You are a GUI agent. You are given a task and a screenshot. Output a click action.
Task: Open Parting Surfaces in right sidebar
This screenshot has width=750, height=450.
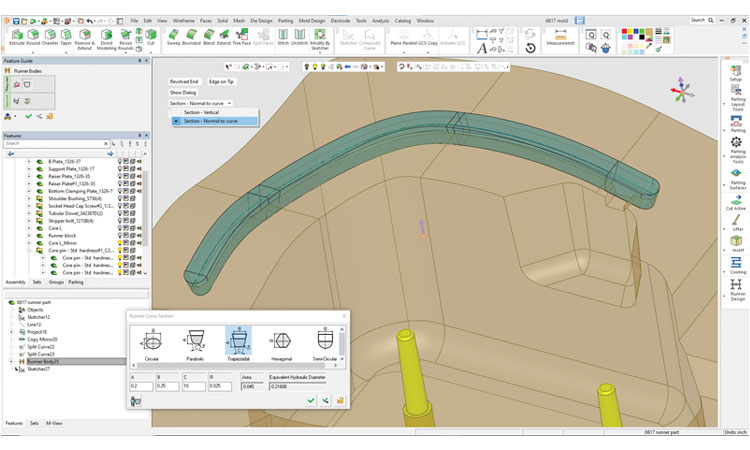pyautogui.click(x=737, y=179)
